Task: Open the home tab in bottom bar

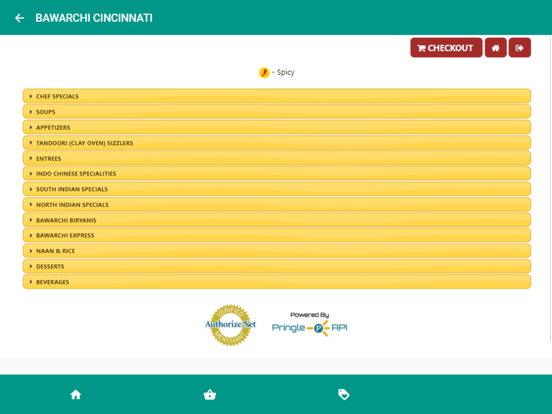Action: [x=76, y=394]
